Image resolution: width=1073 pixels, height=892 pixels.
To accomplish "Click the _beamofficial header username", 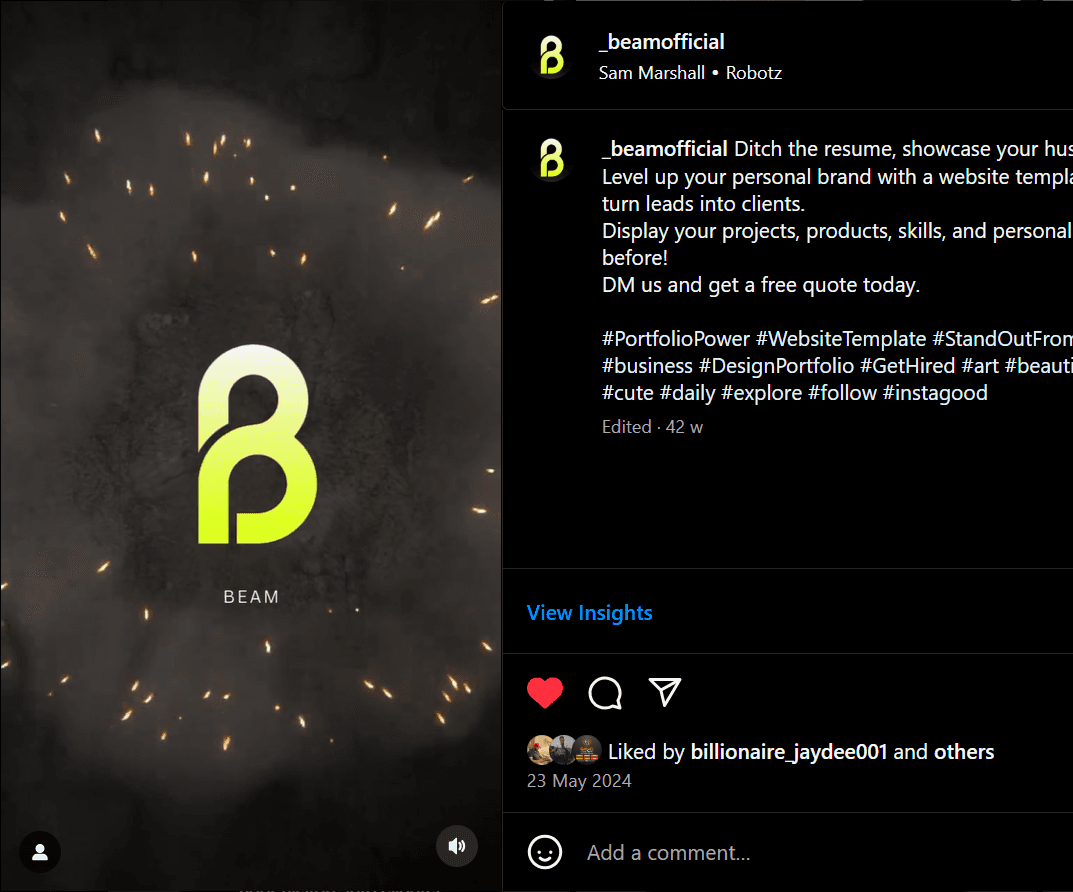I will click(661, 42).
